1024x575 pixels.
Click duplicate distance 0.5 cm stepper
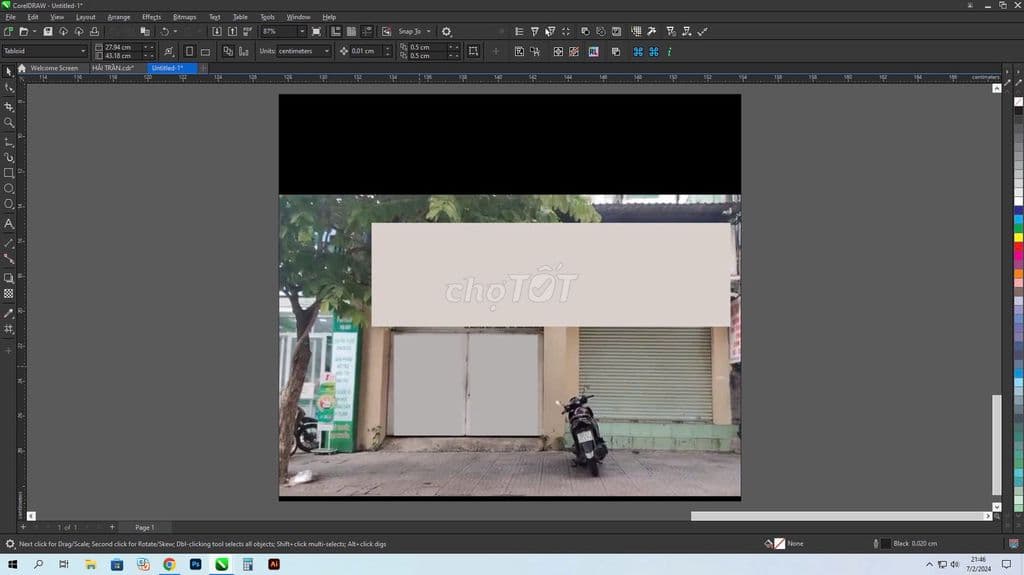point(454,51)
